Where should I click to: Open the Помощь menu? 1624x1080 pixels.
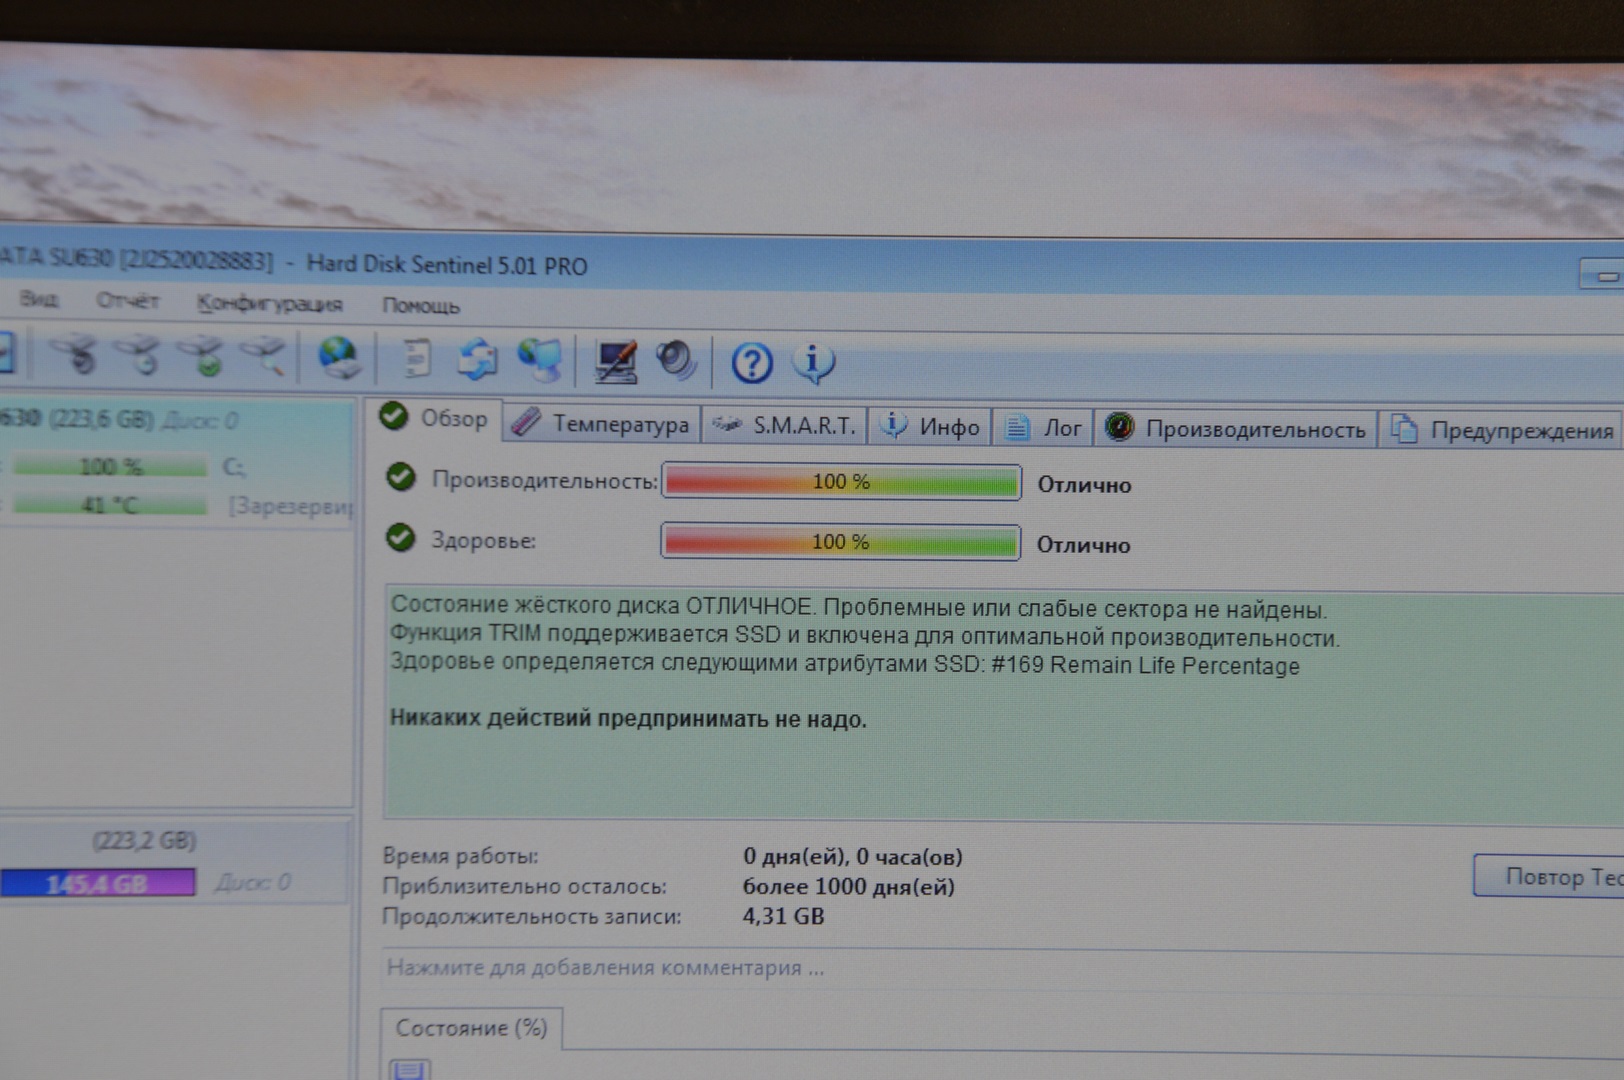coord(420,305)
